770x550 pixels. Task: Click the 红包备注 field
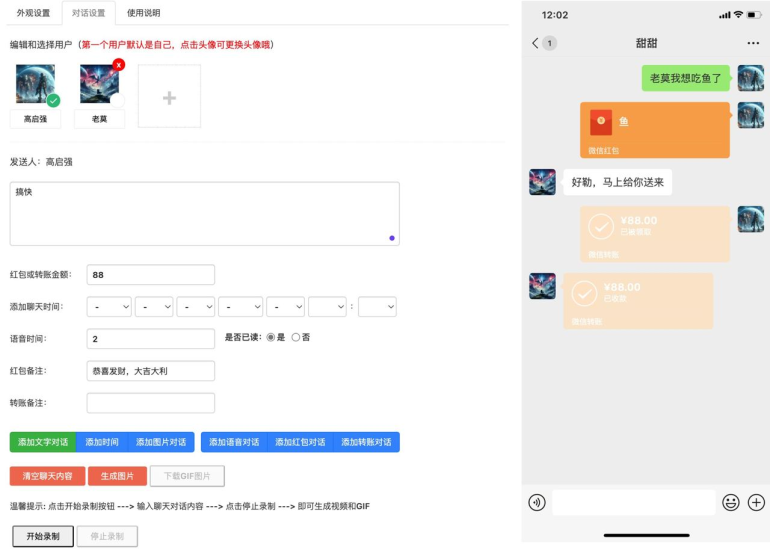[x=151, y=371]
